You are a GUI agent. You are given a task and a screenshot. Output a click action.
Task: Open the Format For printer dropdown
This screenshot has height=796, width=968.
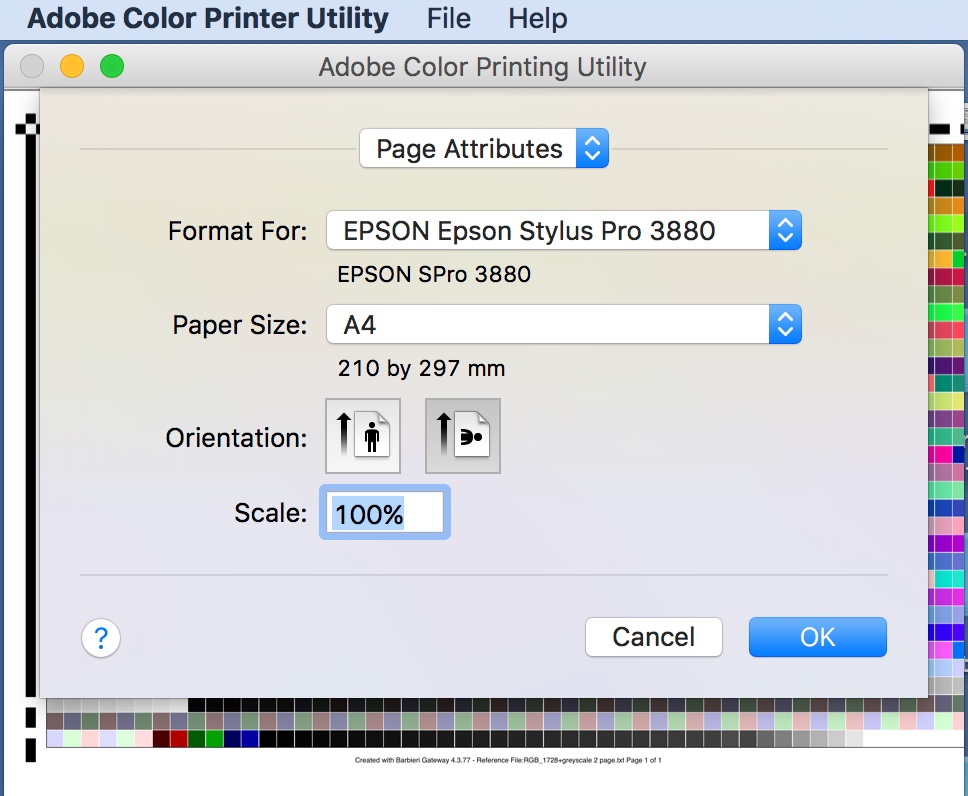(564, 230)
